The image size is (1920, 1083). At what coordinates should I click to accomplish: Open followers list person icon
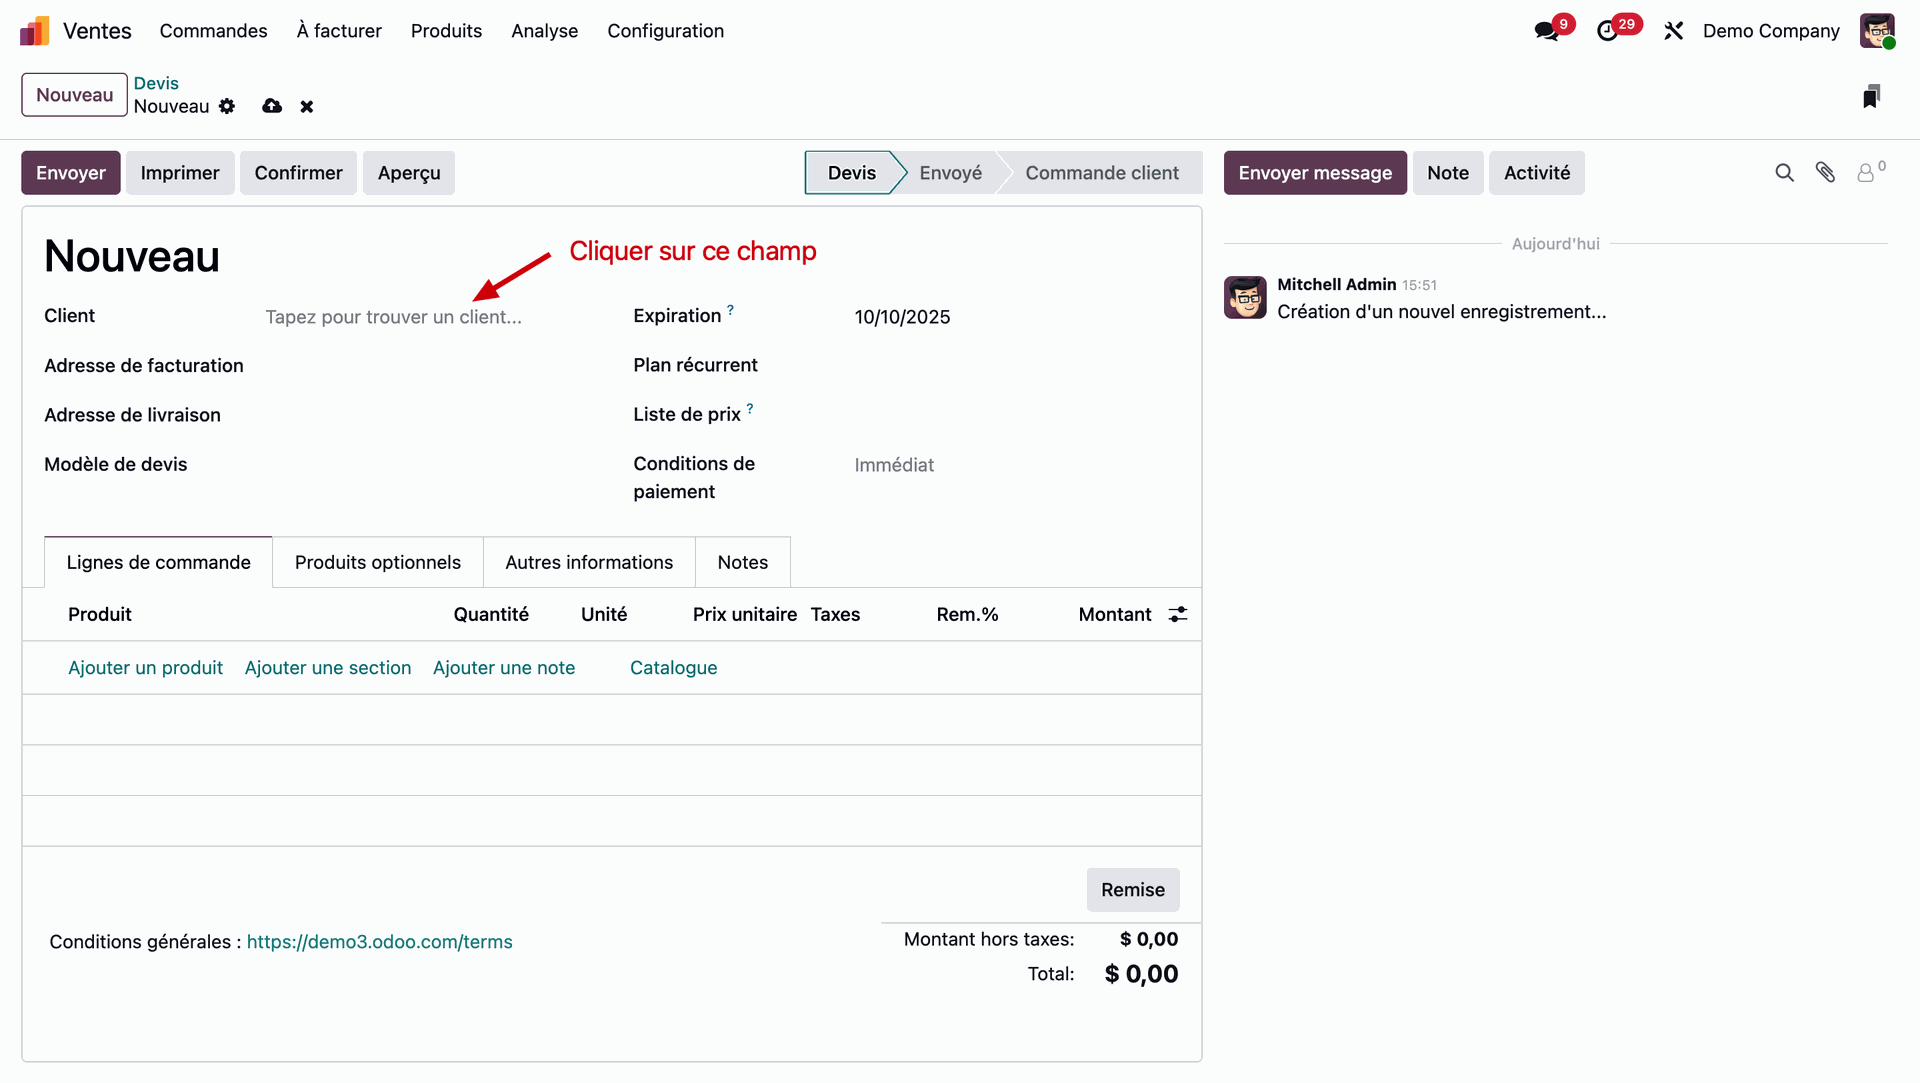pos(1868,172)
